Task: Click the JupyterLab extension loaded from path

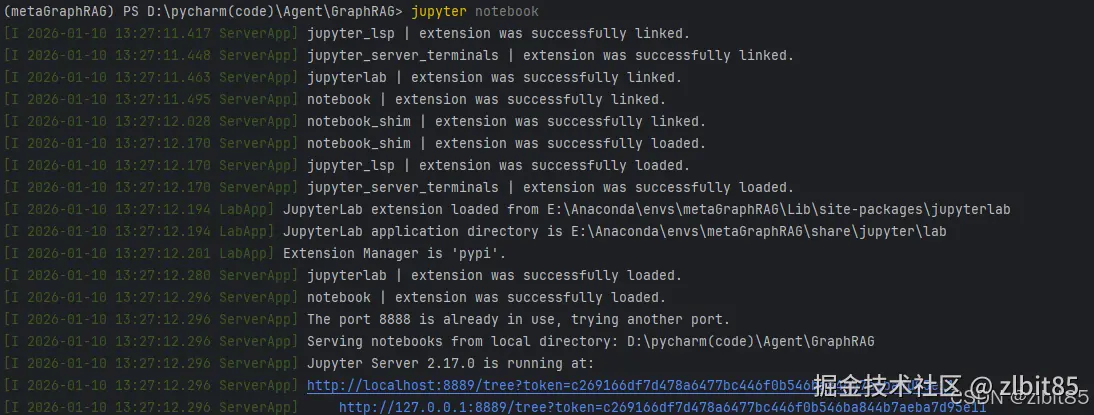Action: (646, 209)
